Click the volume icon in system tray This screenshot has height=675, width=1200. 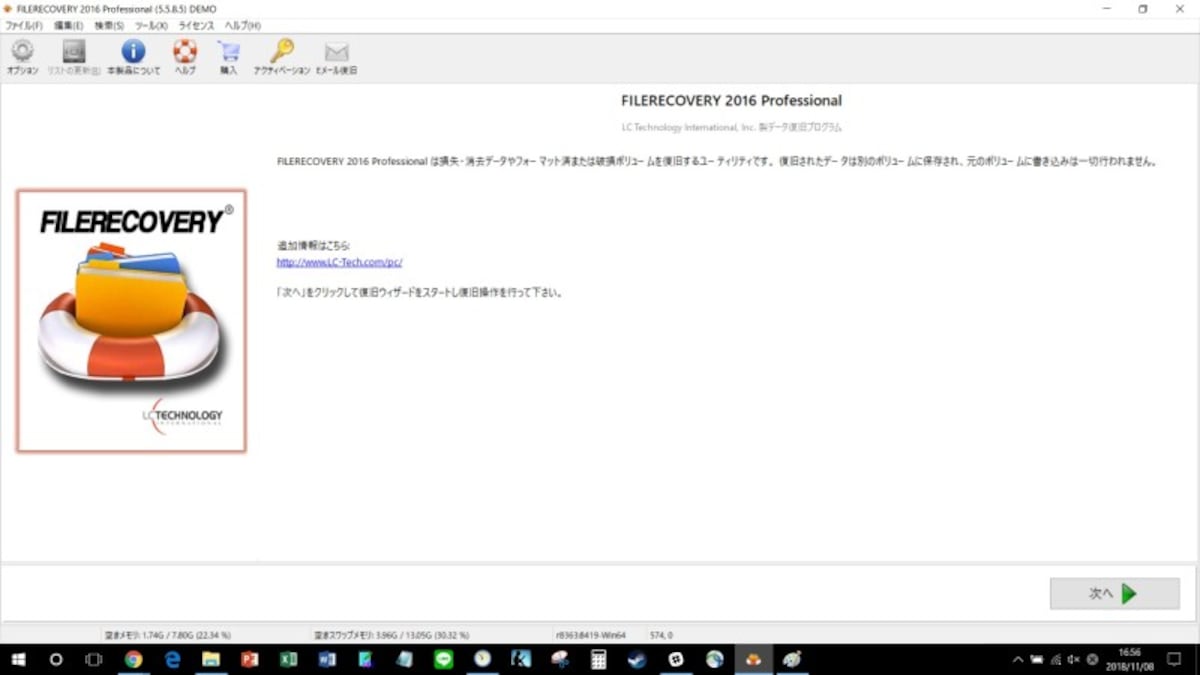pos(1074,660)
